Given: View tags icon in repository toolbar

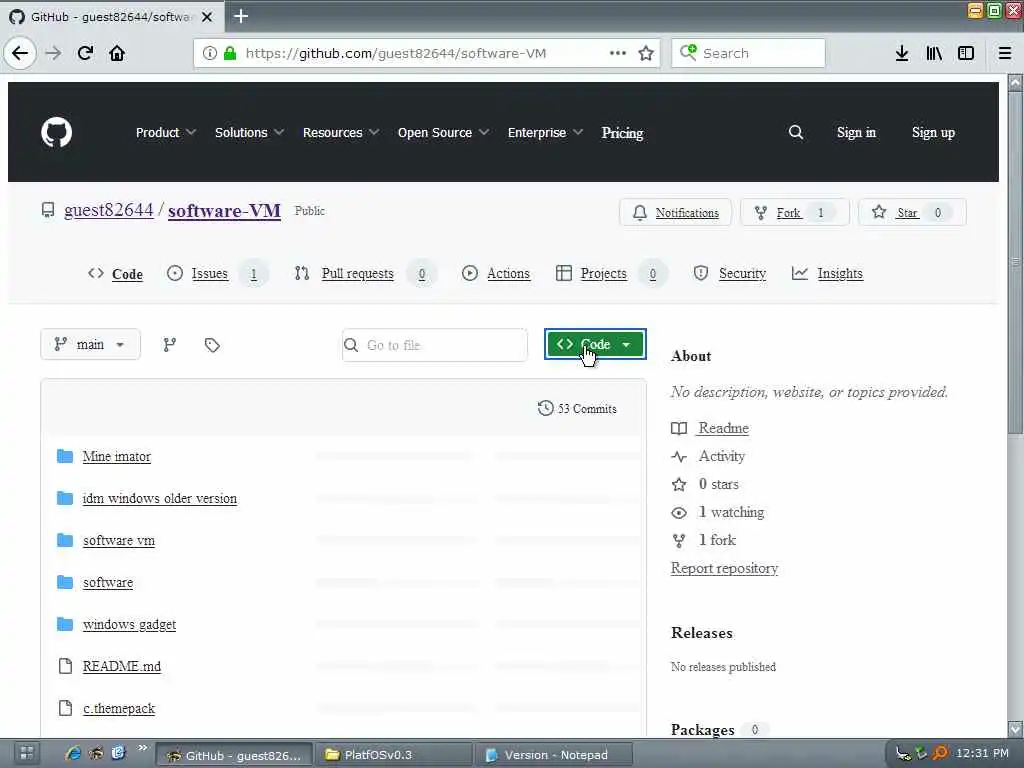Looking at the screenshot, I should coord(212,345).
